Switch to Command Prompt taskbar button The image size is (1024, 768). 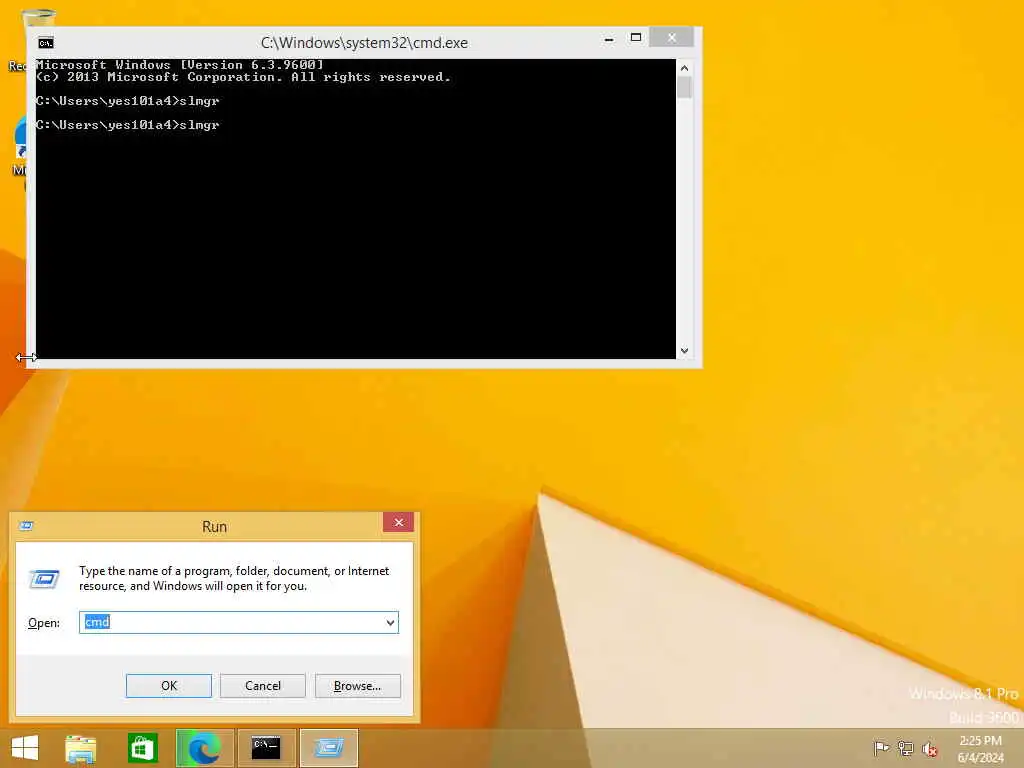point(266,748)
